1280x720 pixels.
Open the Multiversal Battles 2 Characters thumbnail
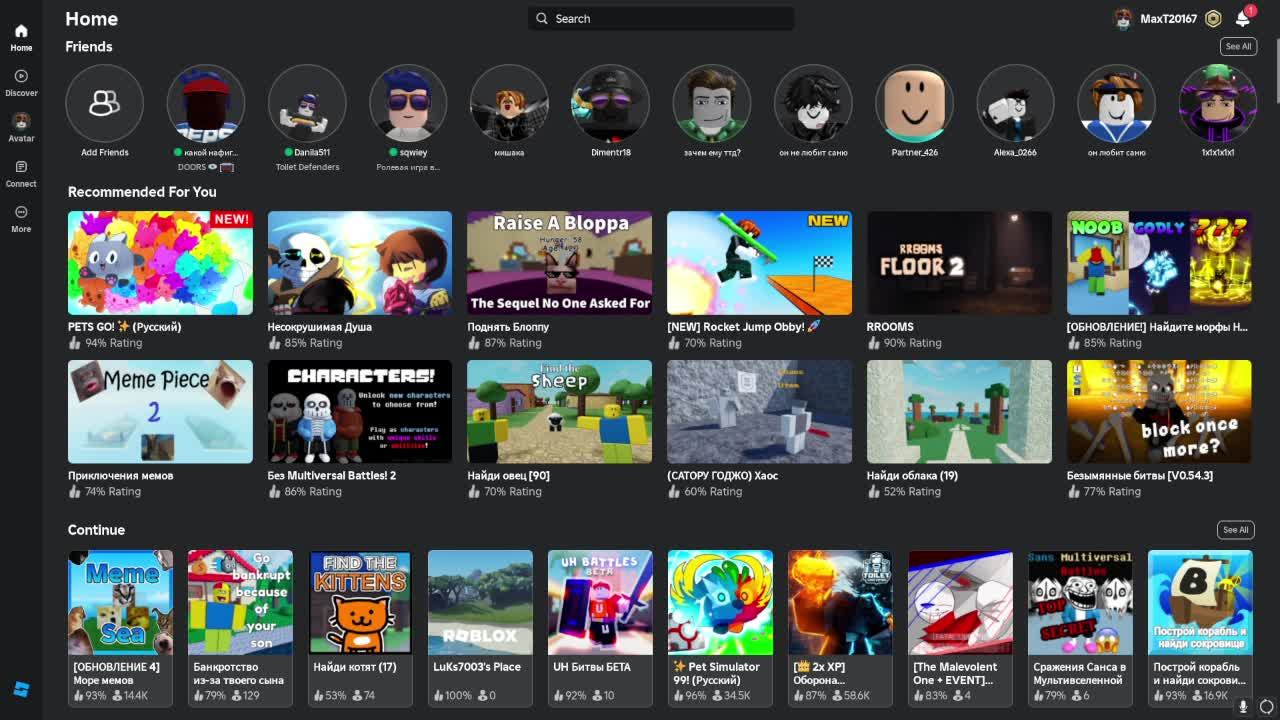pyautogui.click(x=360, y=412)
